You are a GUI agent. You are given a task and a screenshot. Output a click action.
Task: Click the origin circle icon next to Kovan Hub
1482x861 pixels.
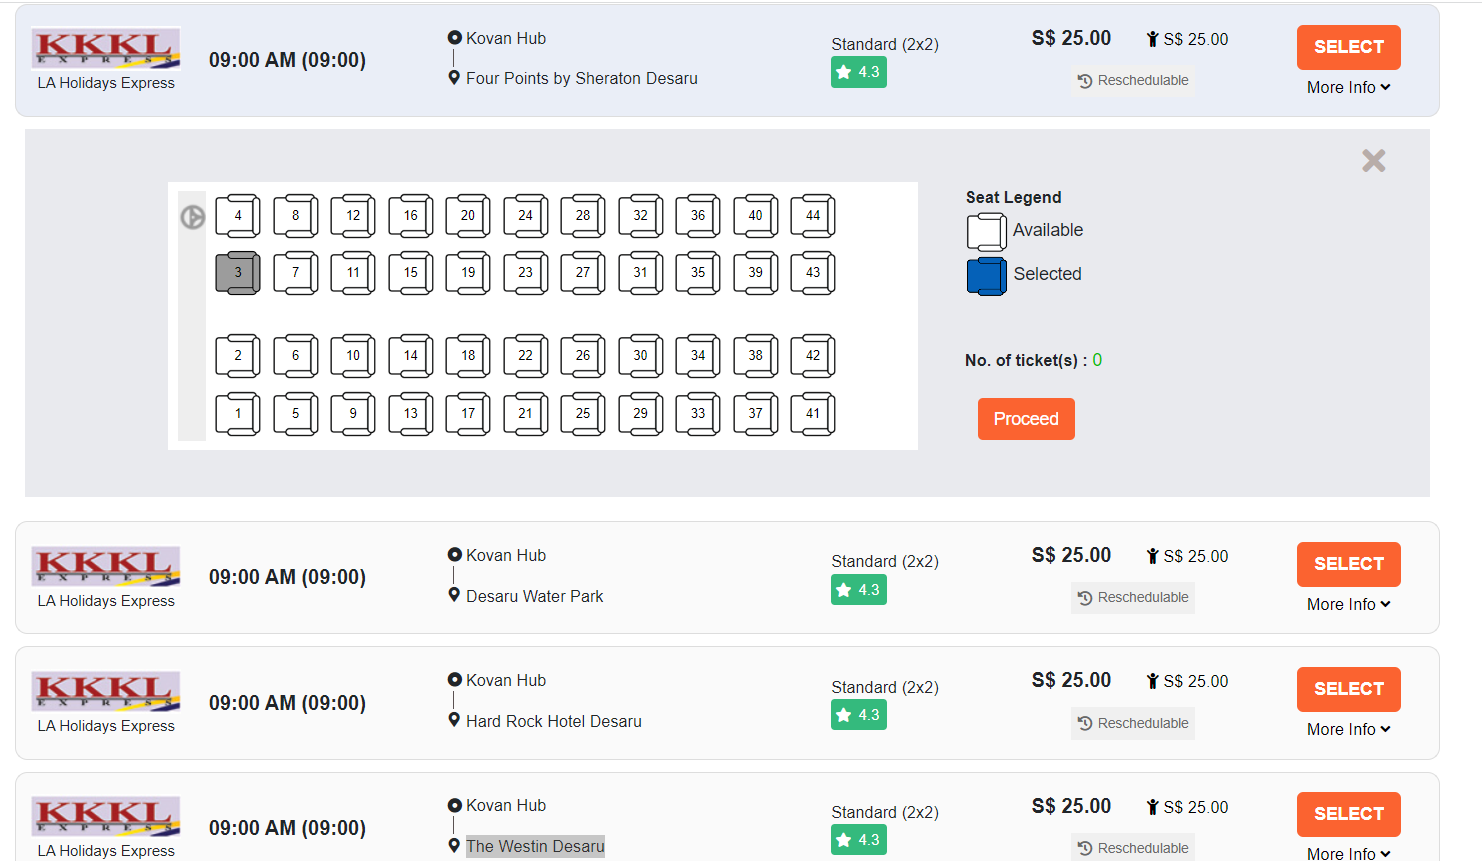[457, 37]
